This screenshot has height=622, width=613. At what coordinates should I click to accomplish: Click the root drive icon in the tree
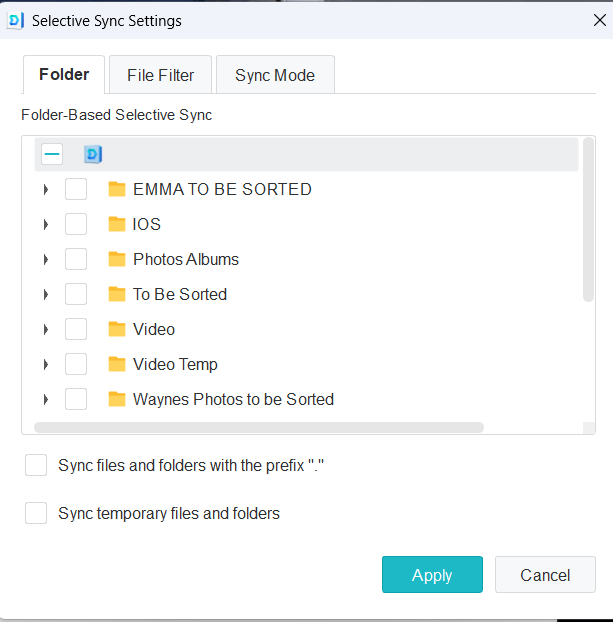tap(93, 154)
